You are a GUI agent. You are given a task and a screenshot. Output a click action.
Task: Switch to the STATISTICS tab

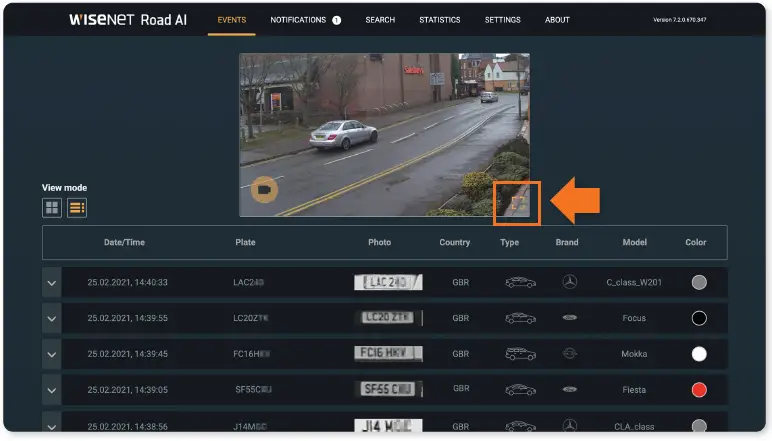[x=440, y=20]
